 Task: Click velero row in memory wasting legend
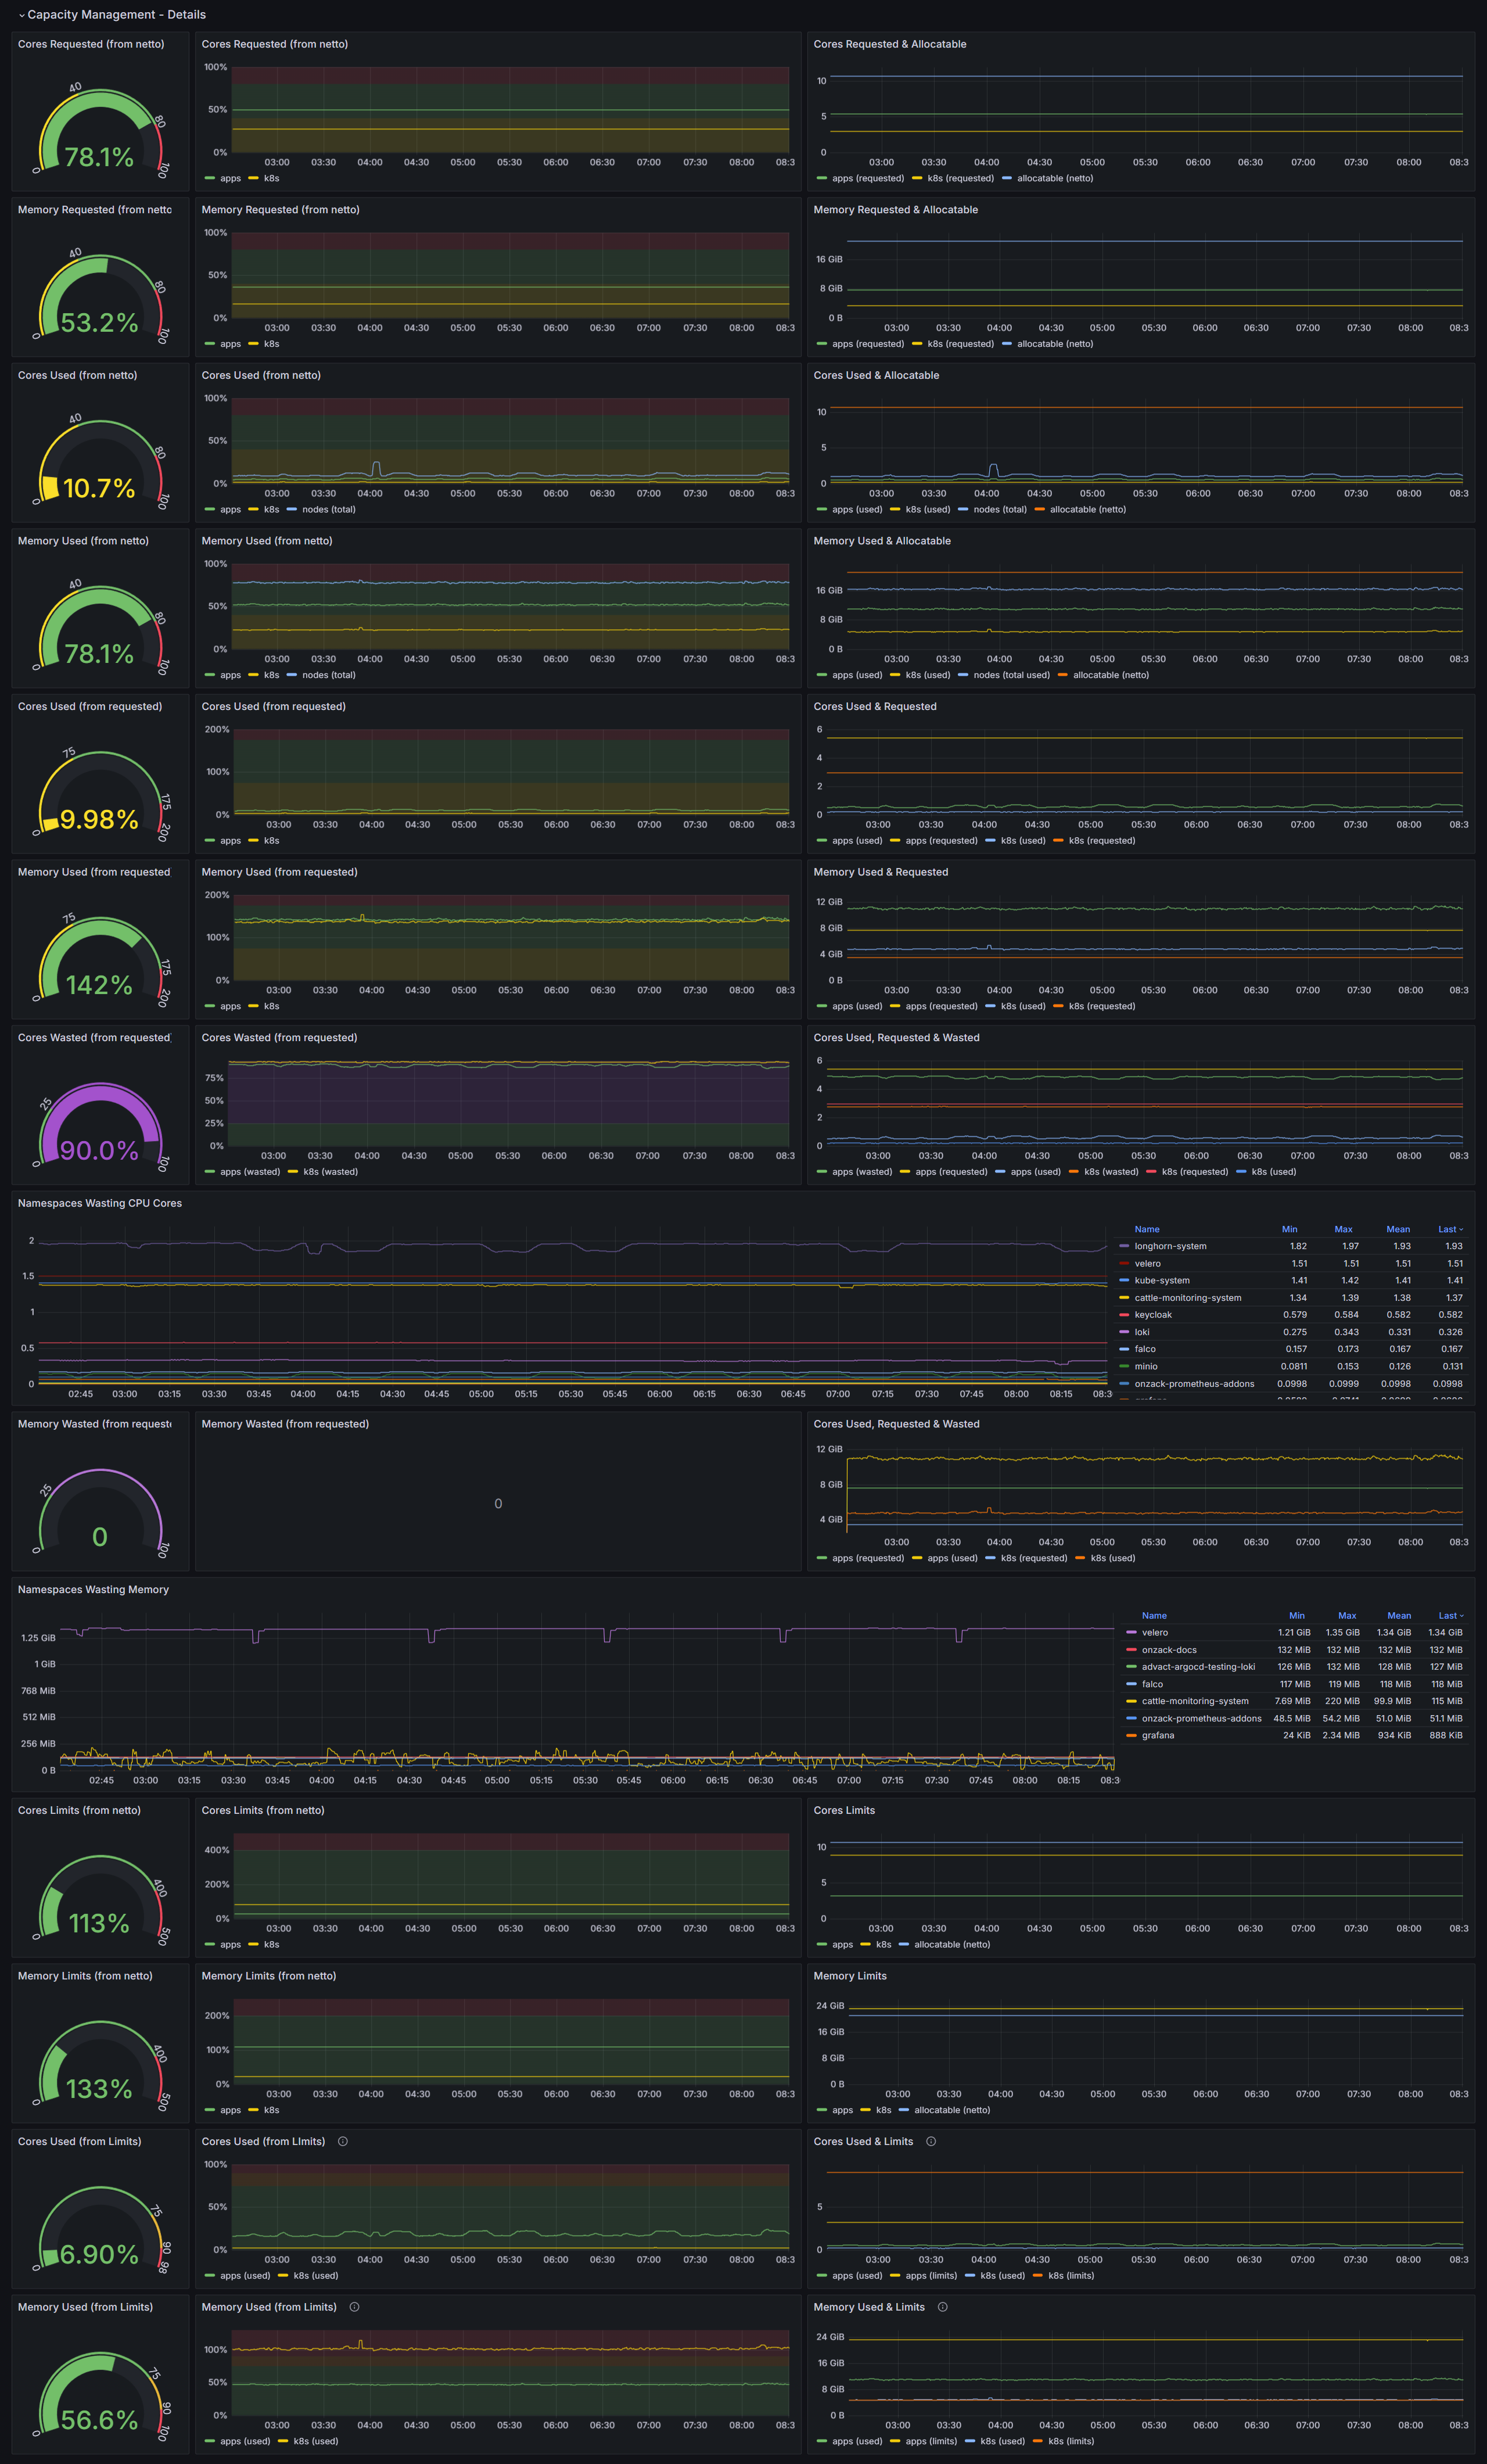coord(1154,1632)
